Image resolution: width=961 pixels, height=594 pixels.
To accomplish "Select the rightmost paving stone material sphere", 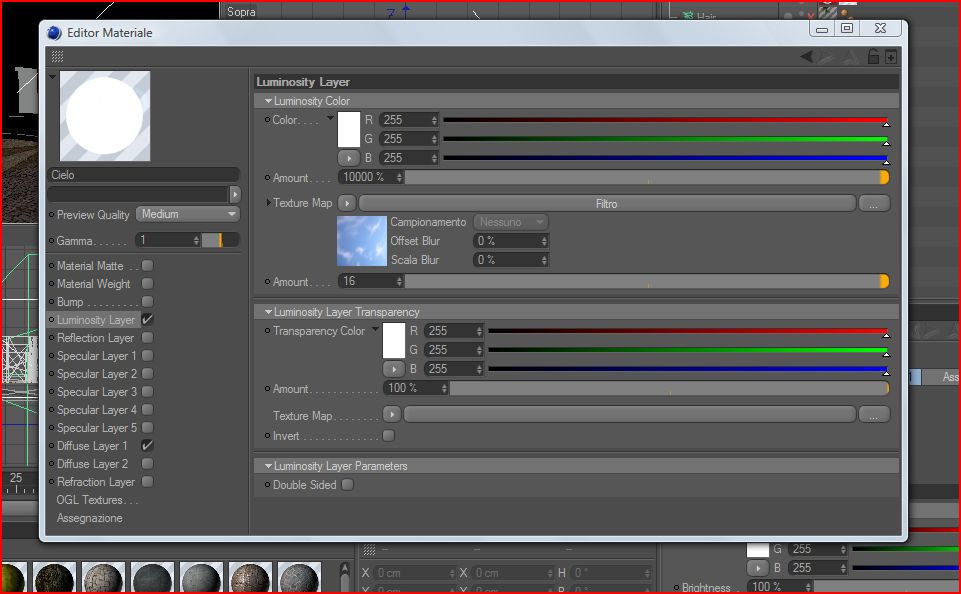I will [x=299, y=578].
